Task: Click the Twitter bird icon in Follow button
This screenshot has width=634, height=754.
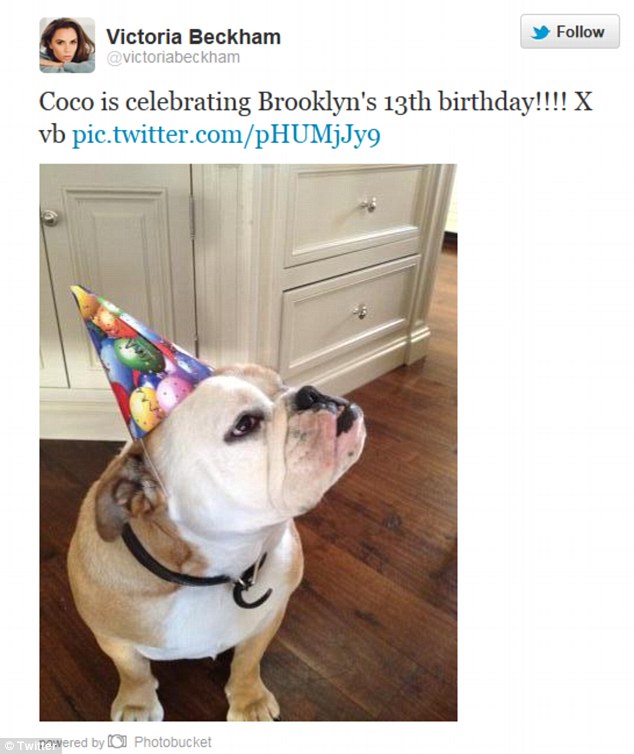Action: click(540, 32)
